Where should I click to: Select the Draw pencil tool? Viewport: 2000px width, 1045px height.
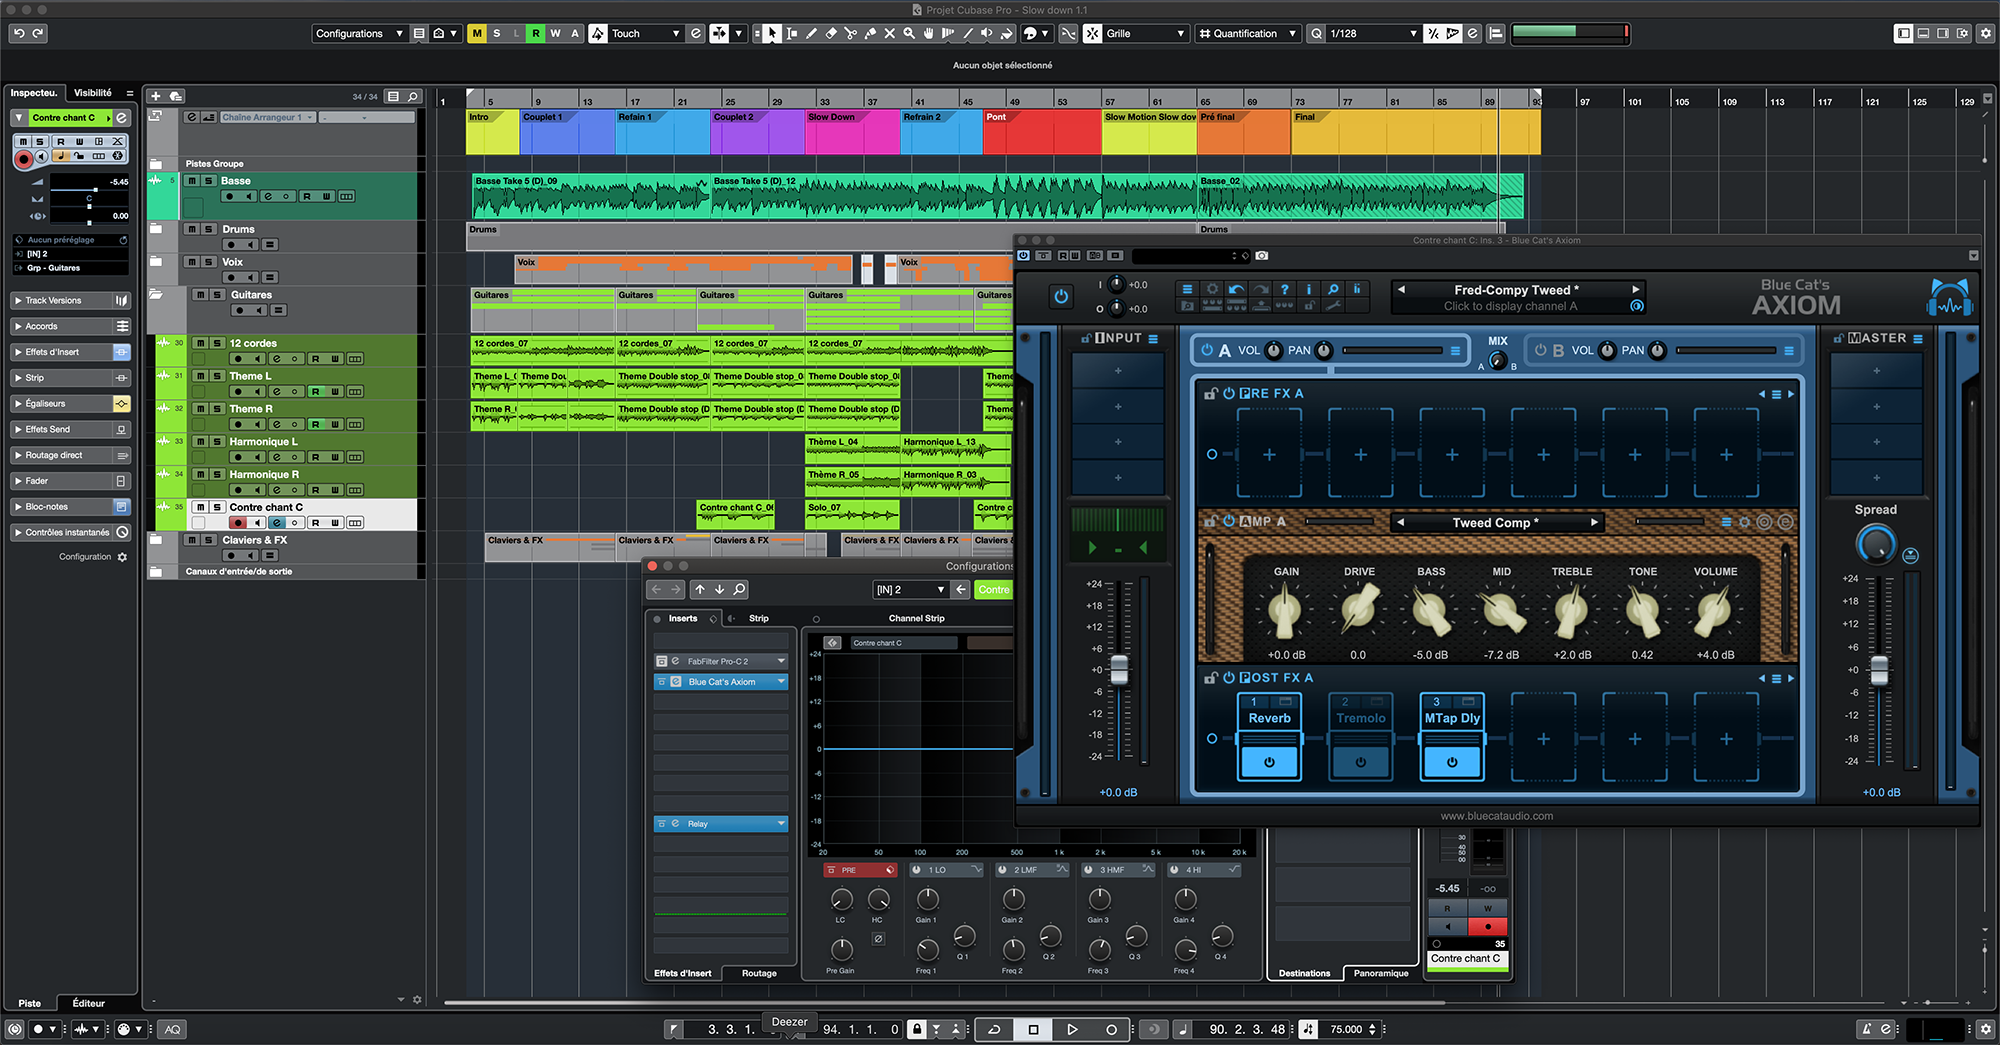[811, 33]
